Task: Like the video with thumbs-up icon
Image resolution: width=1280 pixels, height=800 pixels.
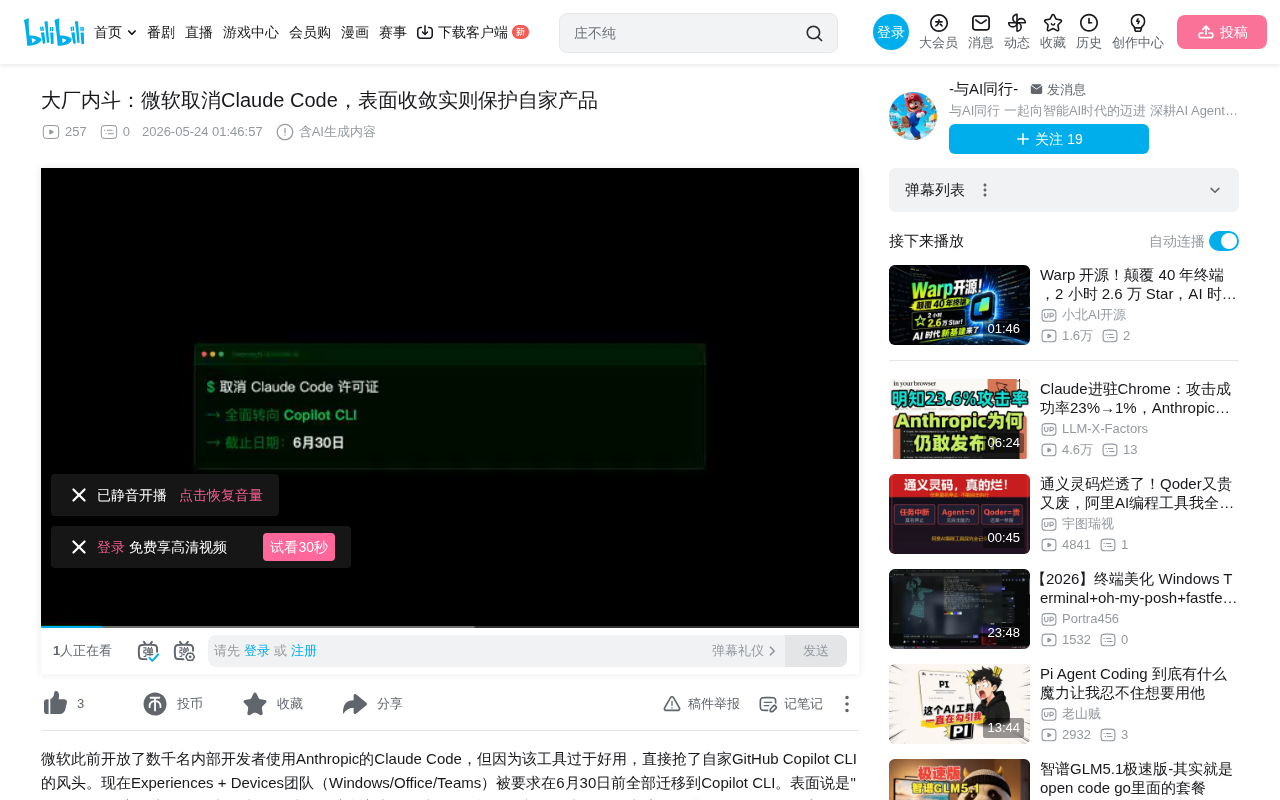Action: [x=56, y=704]
